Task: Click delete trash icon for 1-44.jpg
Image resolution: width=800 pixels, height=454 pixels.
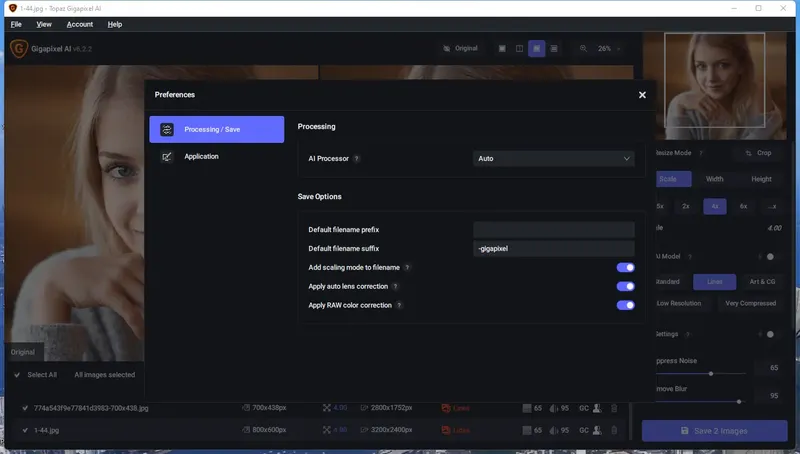Action: pos(614,431)
